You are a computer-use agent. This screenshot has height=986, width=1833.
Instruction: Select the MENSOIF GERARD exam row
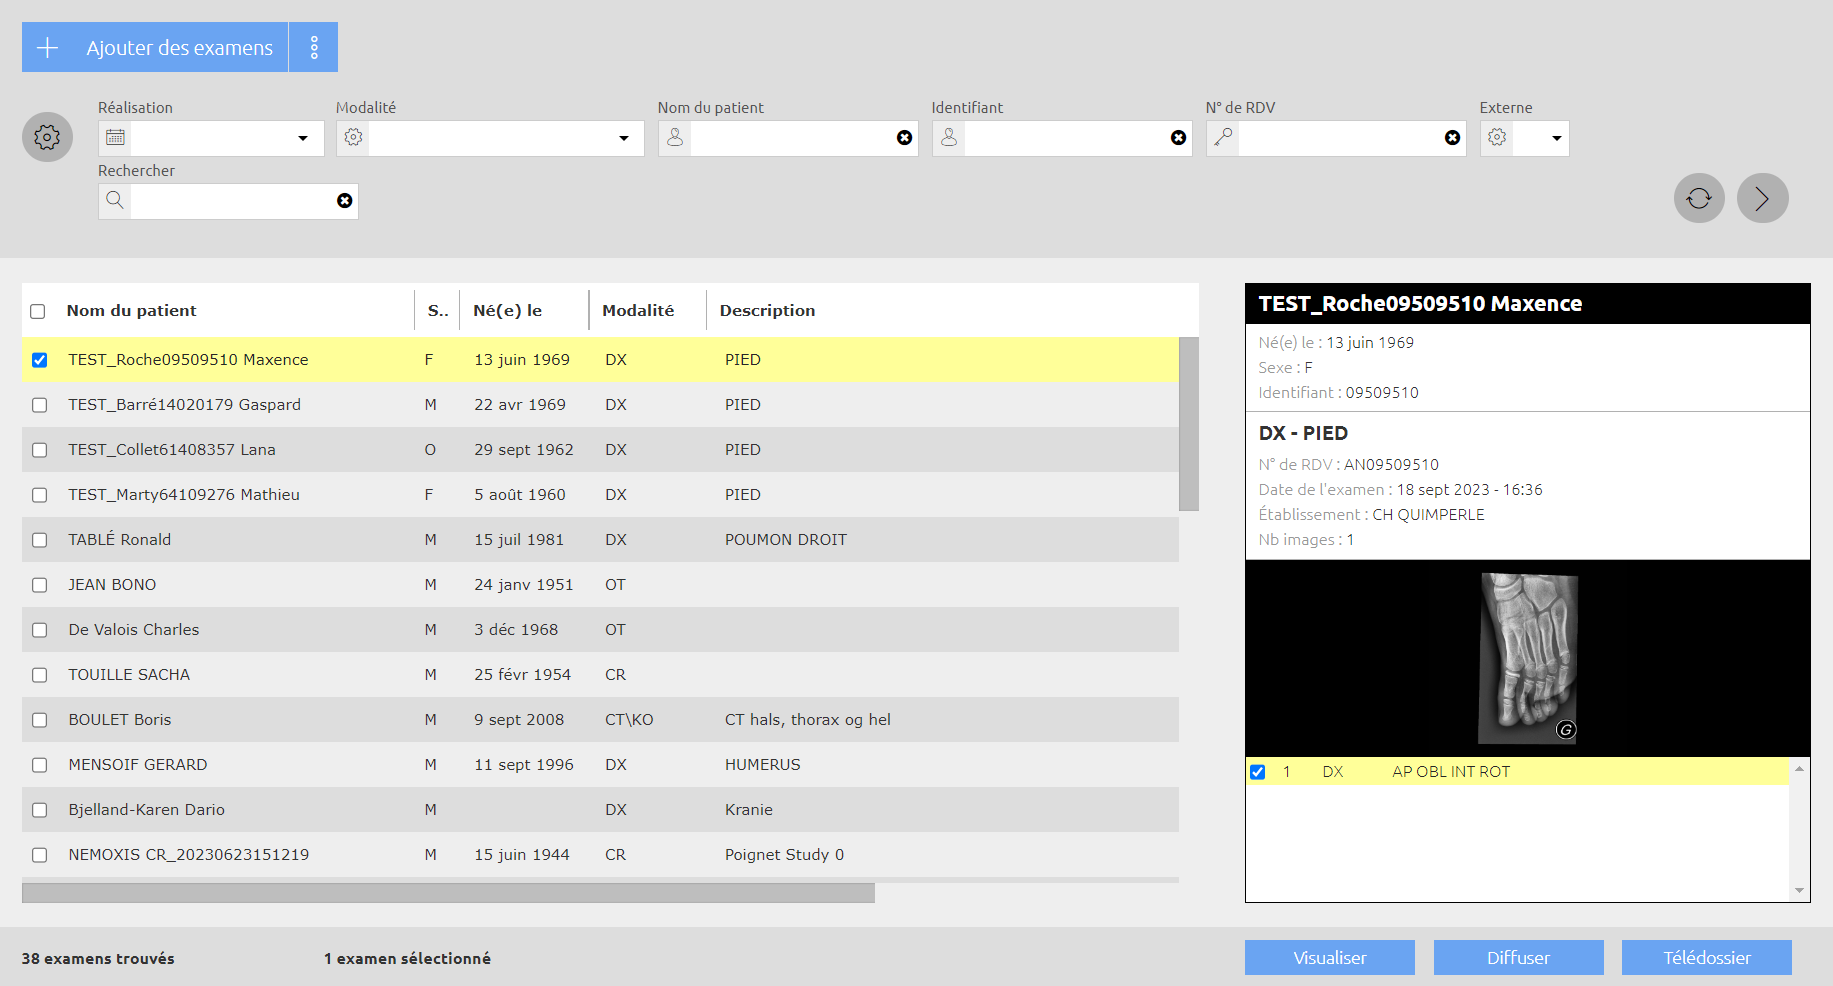pyautogui.click(x=600, y=765)
